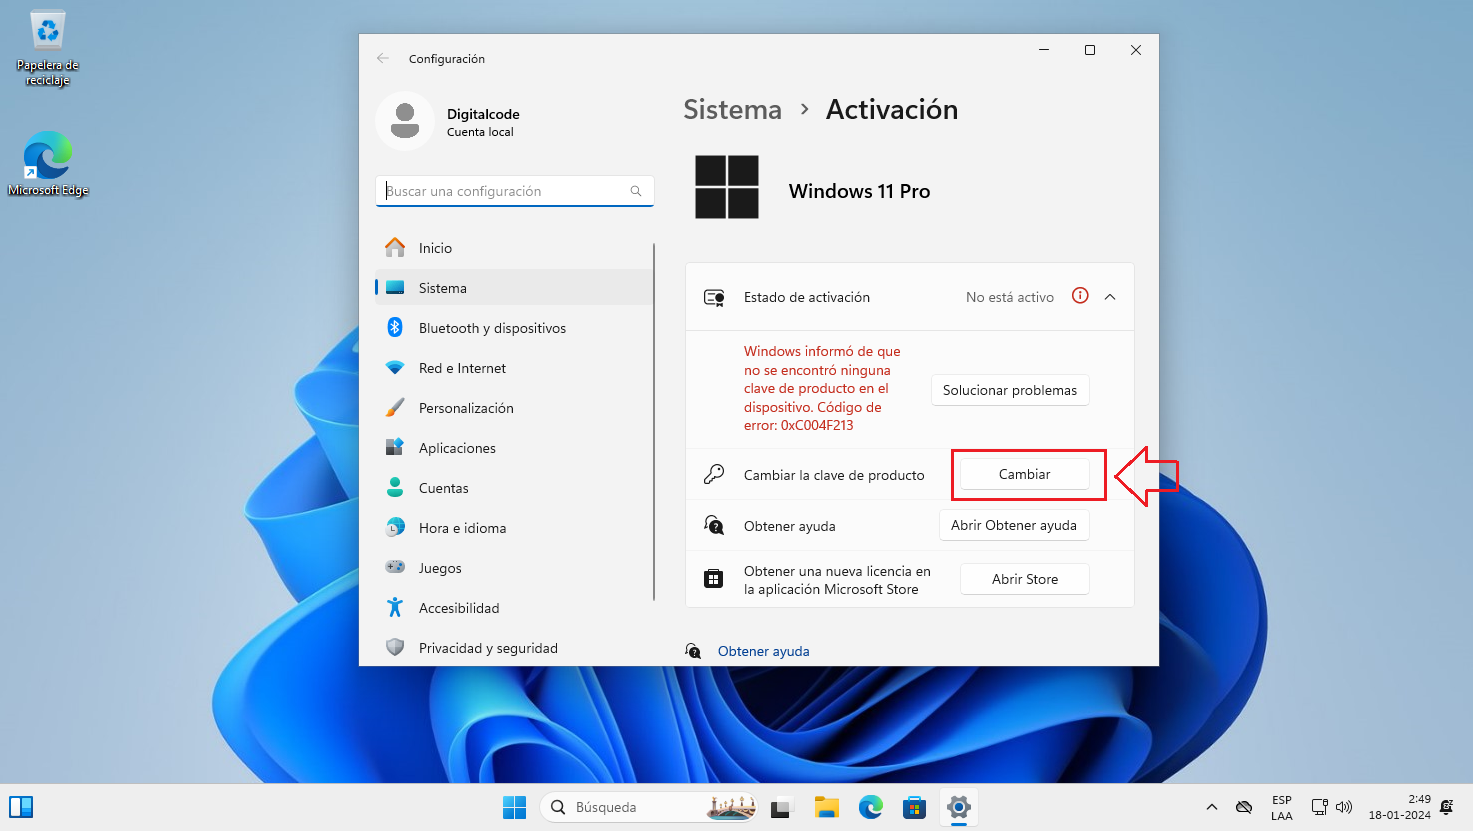Click the search magnifier icon in Settings

click(636, 191)
